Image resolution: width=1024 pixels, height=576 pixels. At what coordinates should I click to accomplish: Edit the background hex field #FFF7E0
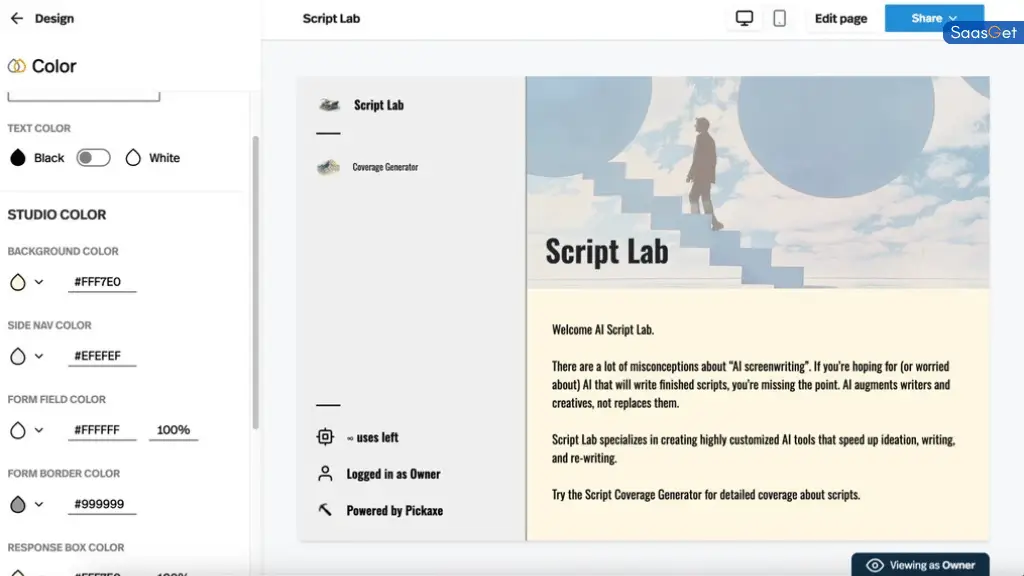pos(101,282)
